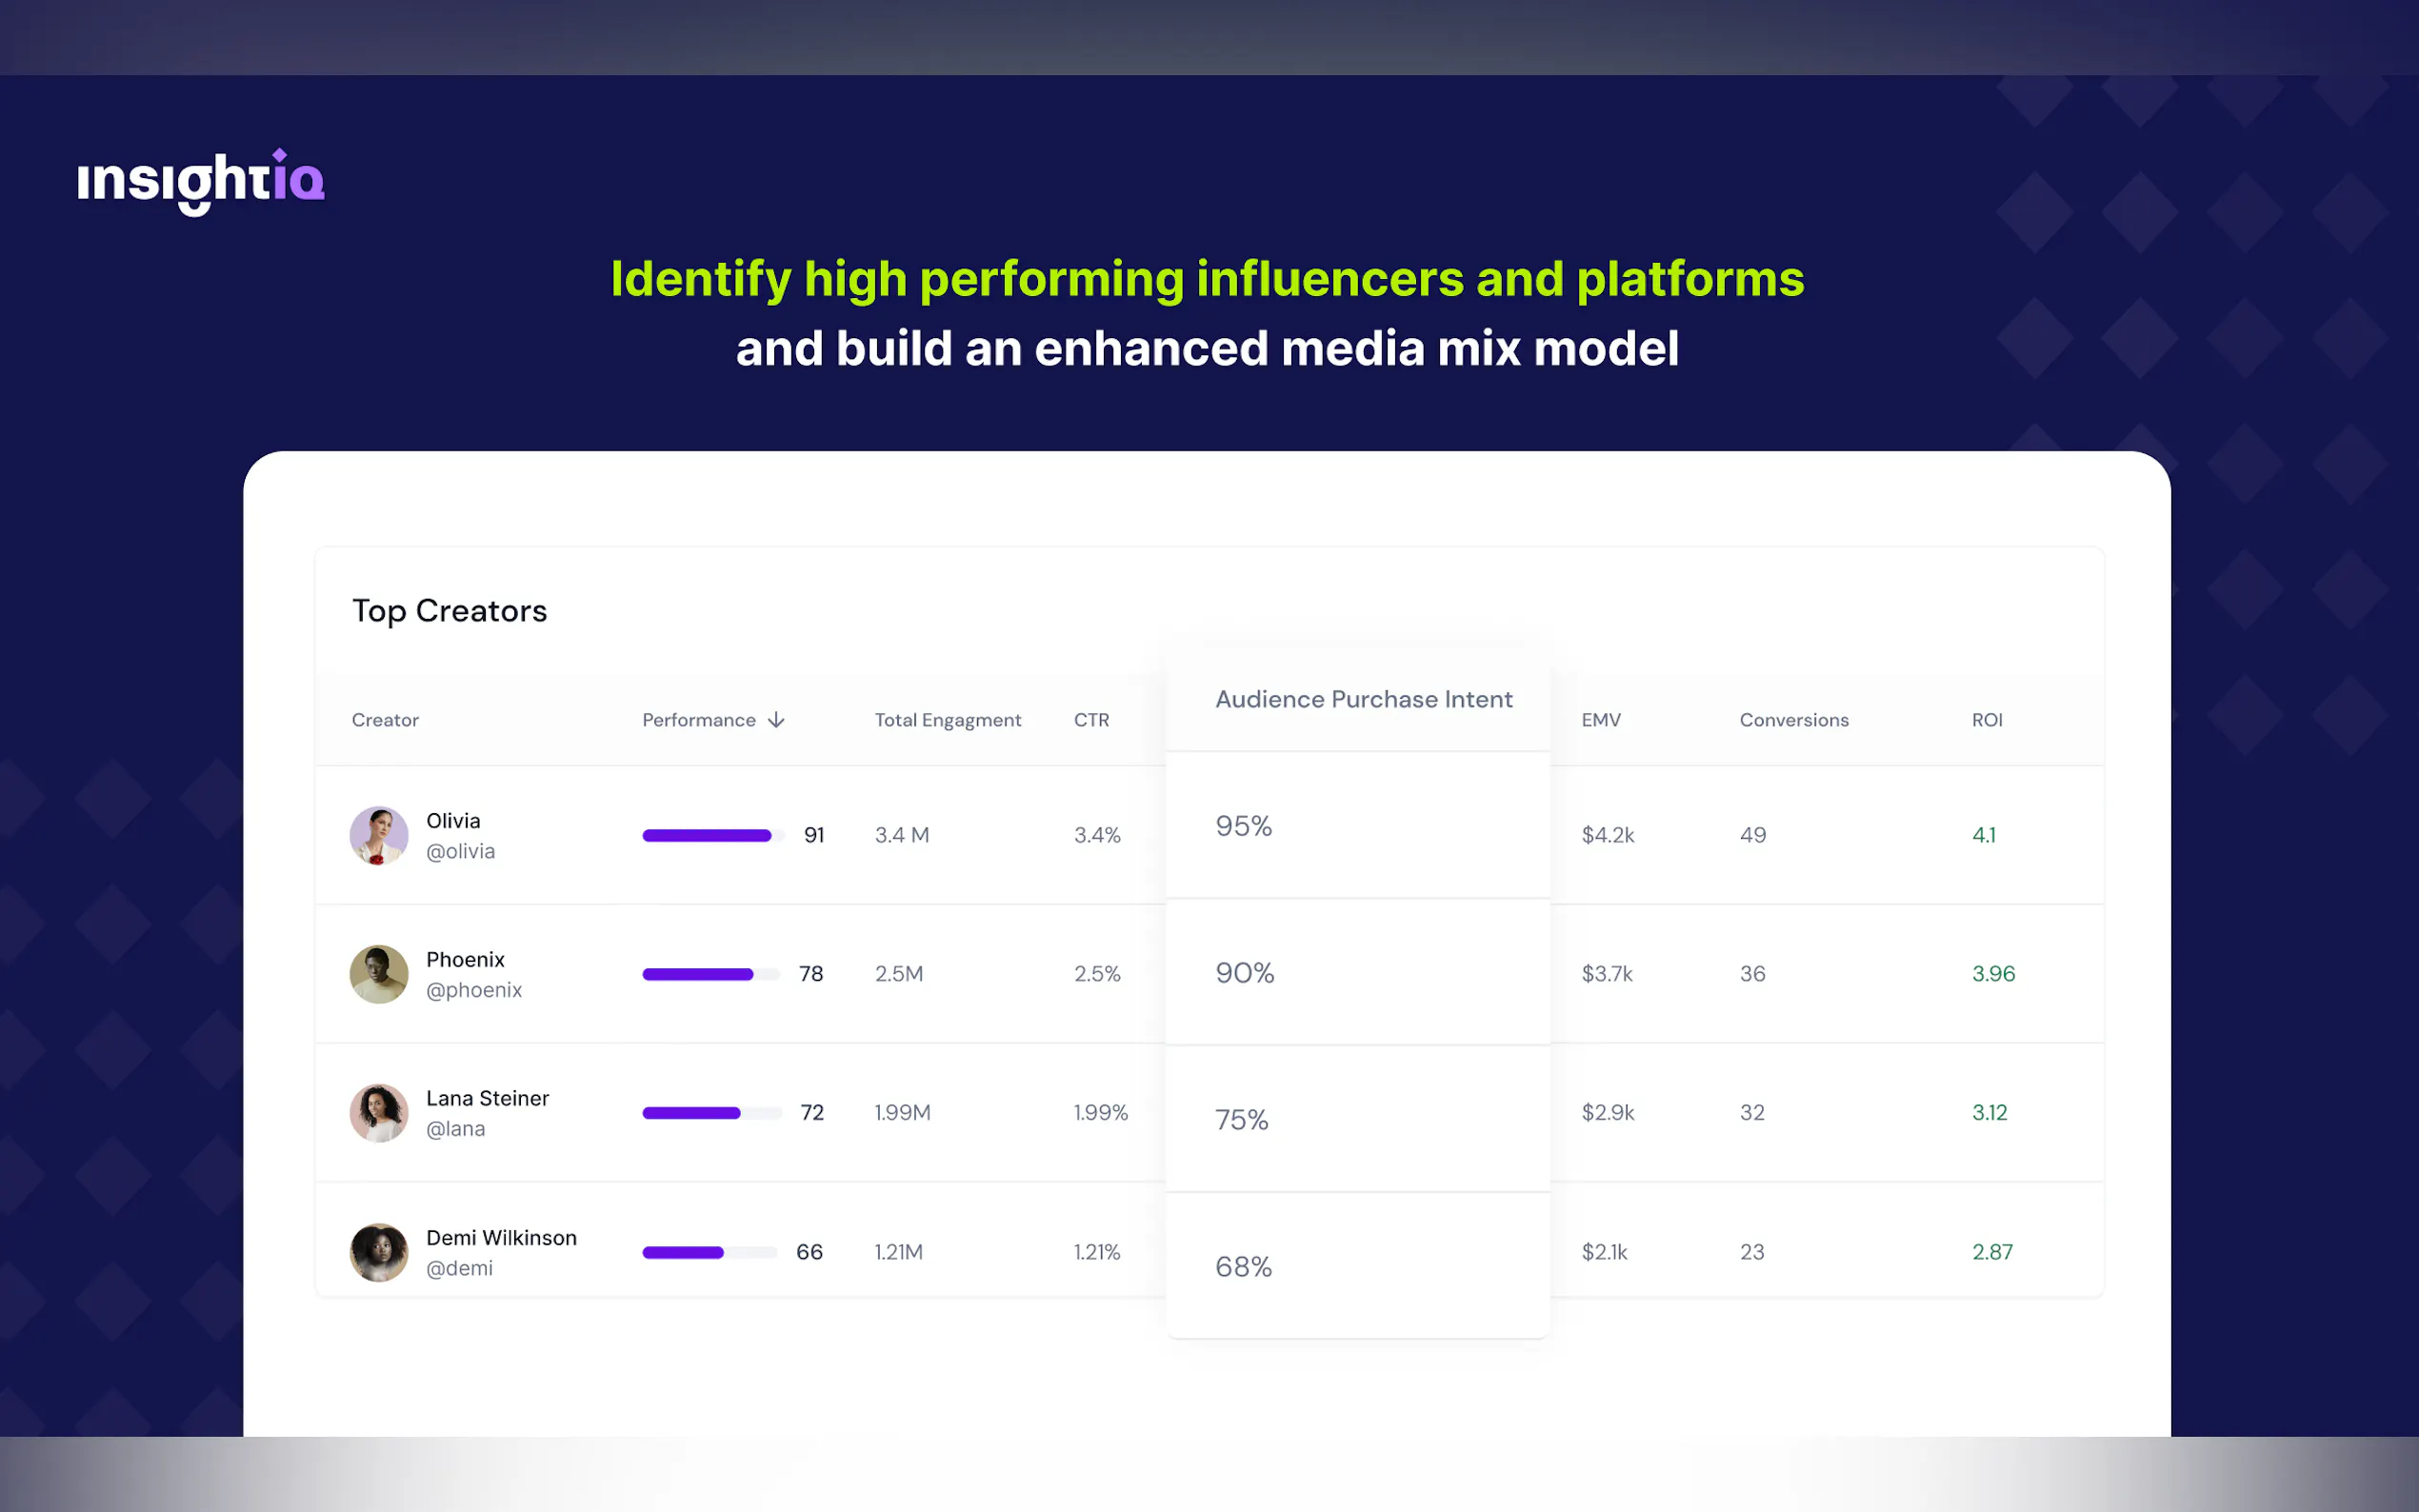Click Lana Steiner's profile avatar

pos(379,1113)
